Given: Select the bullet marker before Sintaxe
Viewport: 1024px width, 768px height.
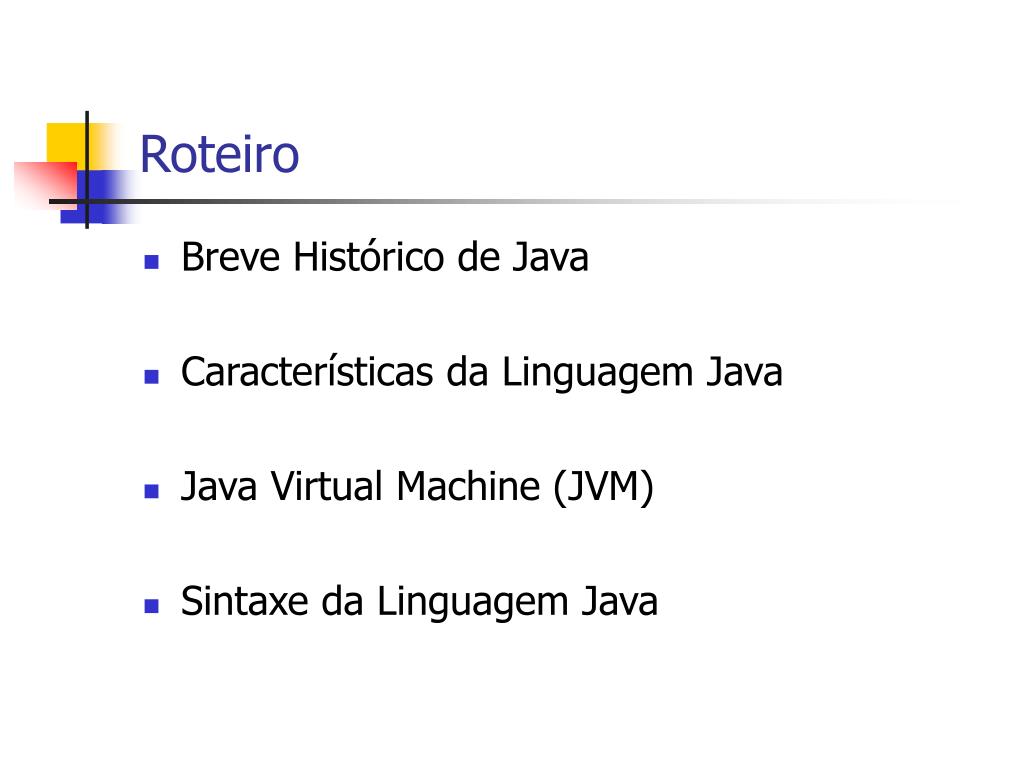Looking at the screenshot, I should [152, 606].
